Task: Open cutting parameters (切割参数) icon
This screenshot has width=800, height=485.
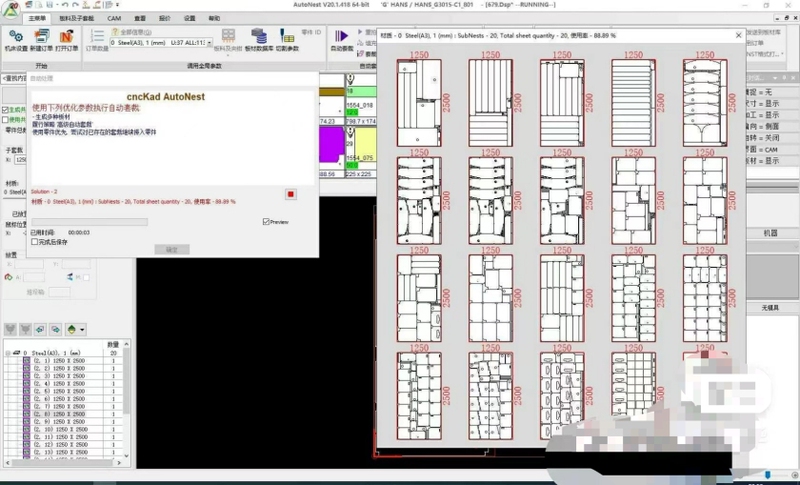Action: pyautogui.click(x=287, y=36)
